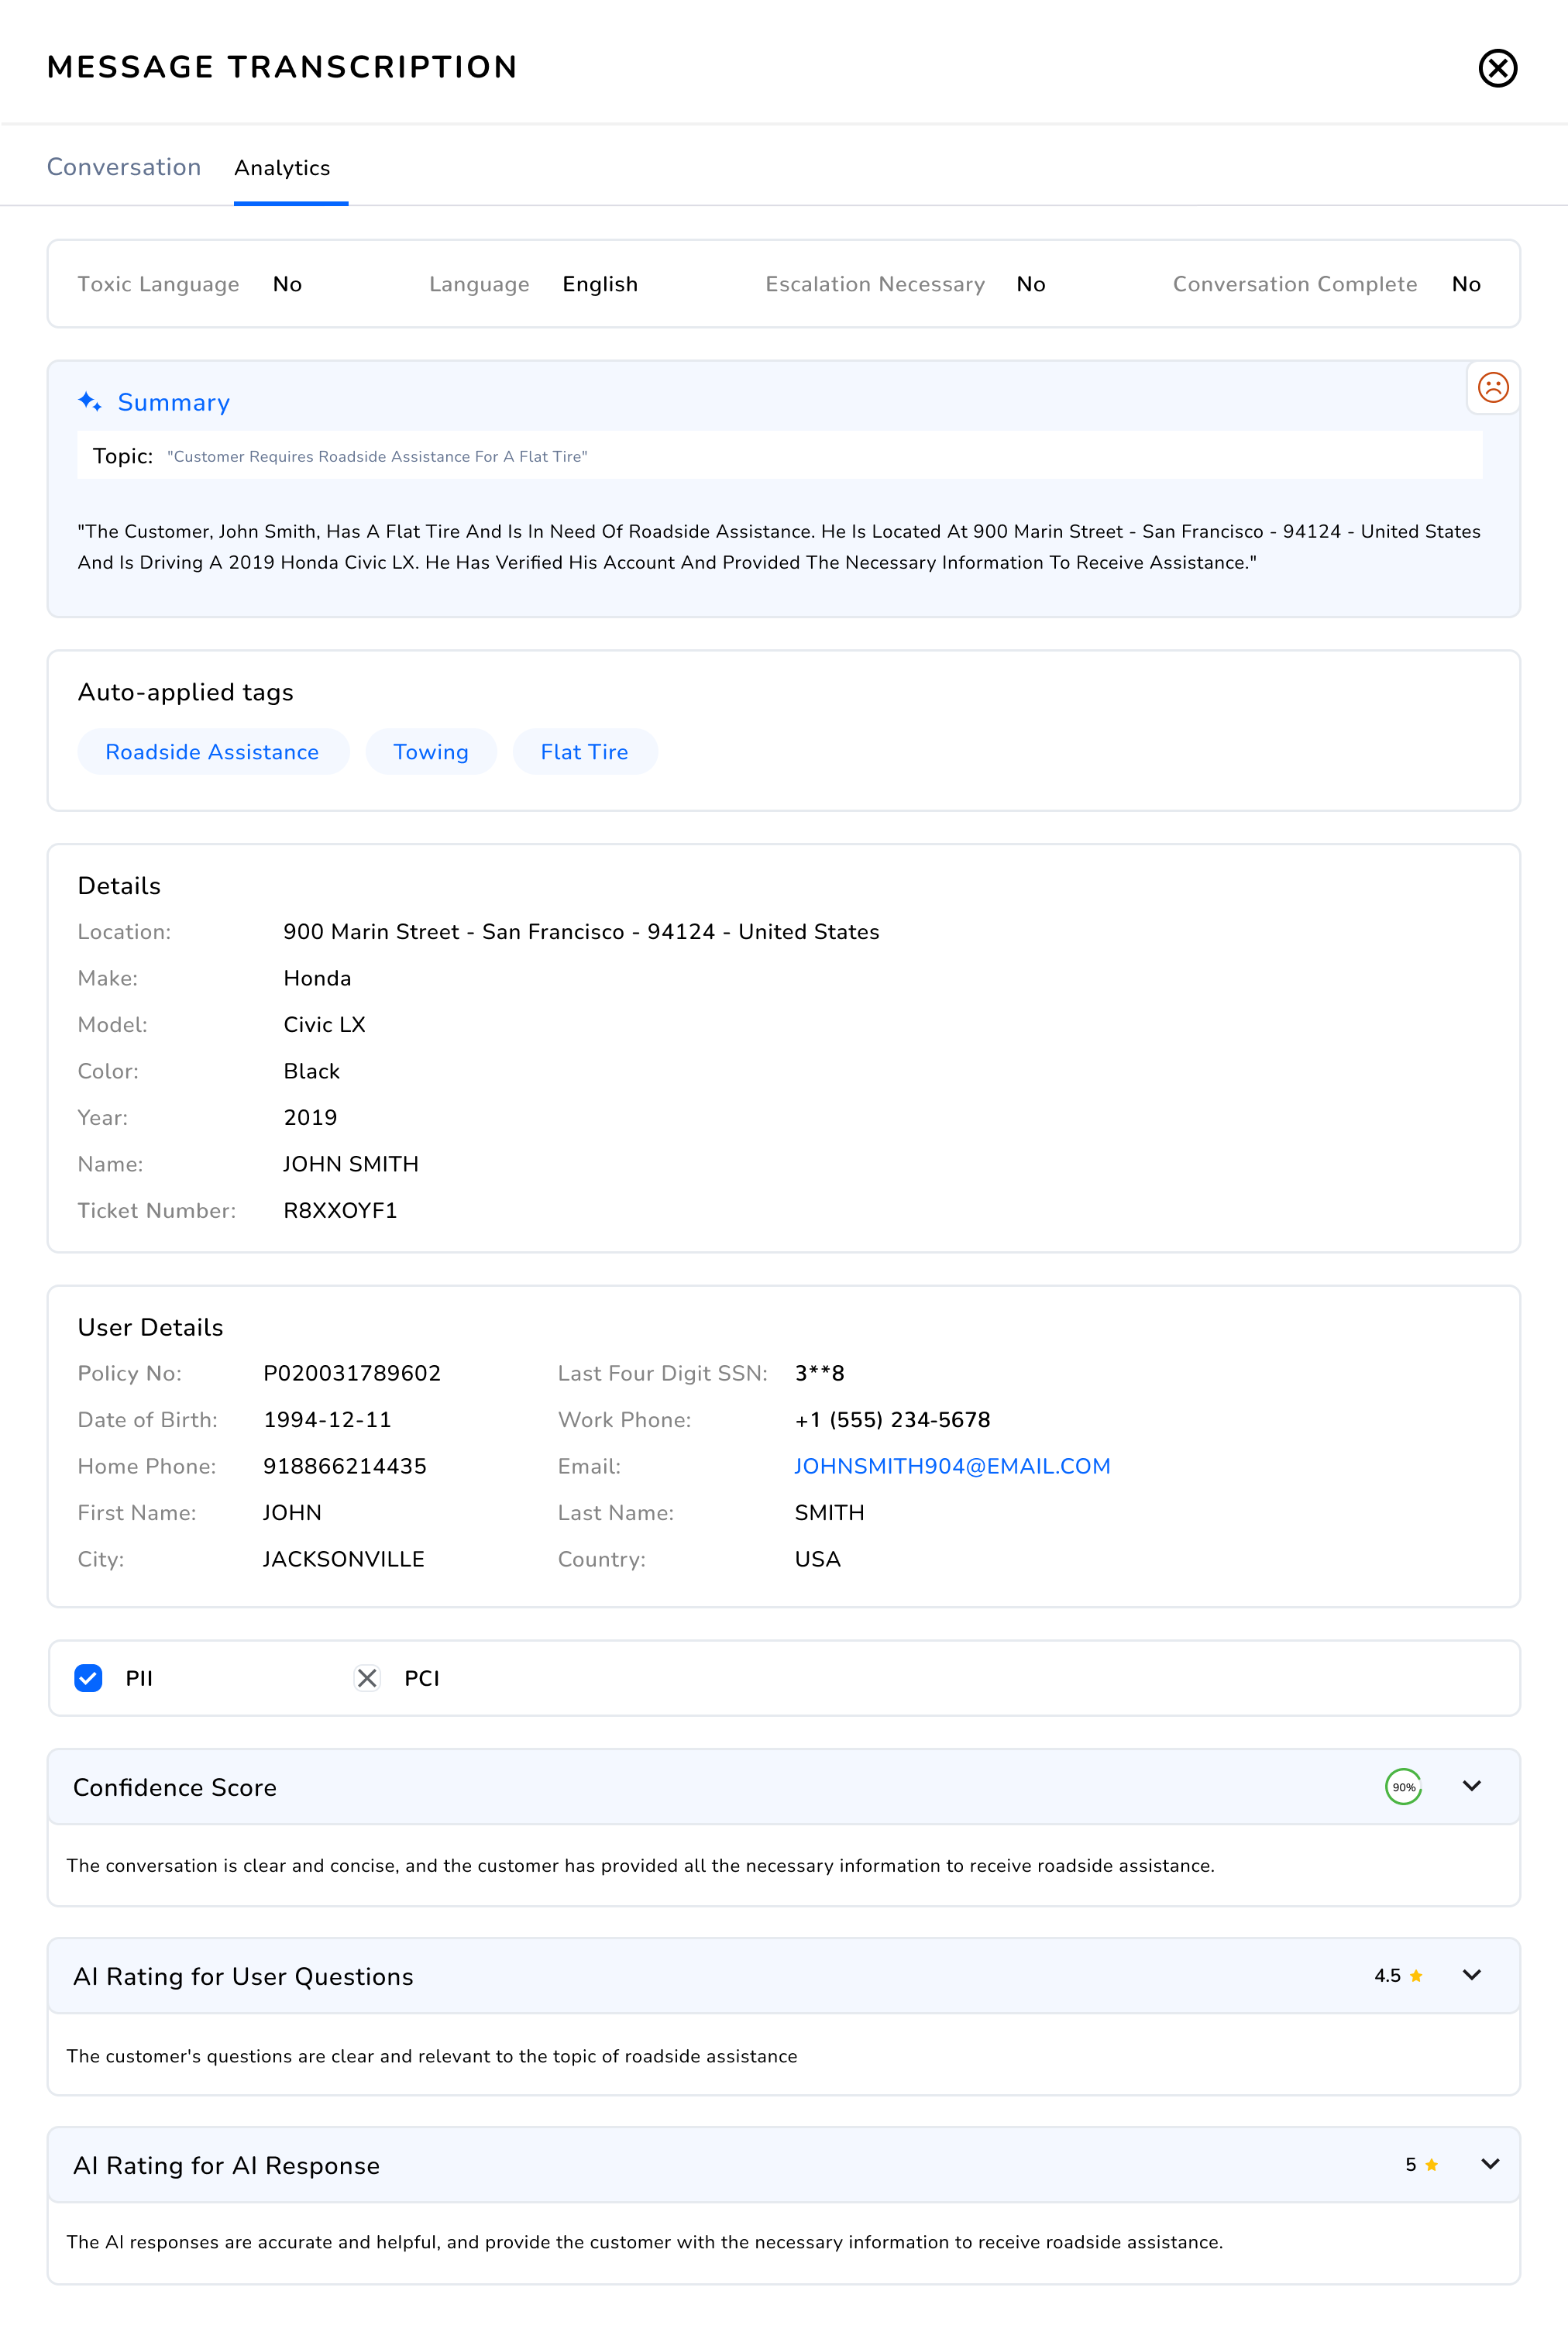Close the Message Transcription dialog

[x=1497, y=68]
